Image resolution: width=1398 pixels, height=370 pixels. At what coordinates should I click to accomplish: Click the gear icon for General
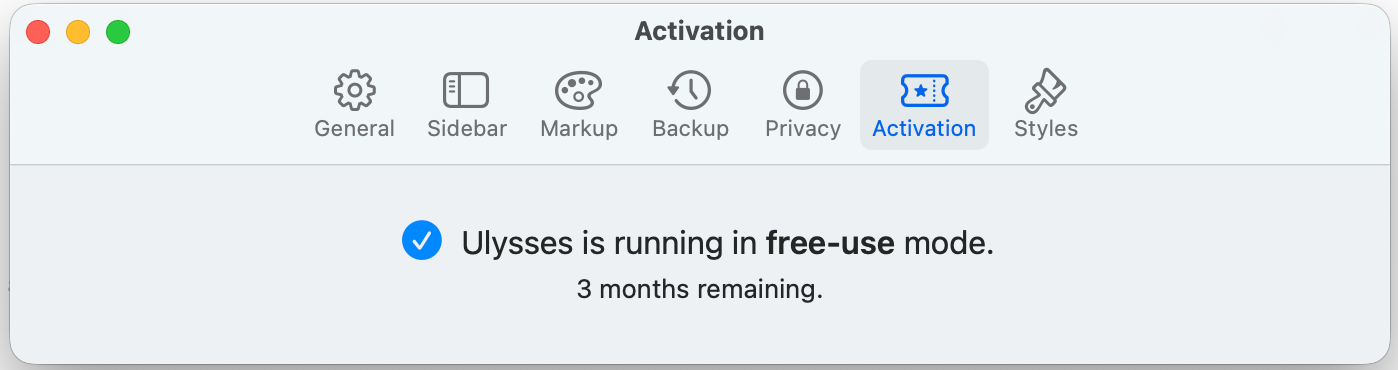click(x=354, y=91)
